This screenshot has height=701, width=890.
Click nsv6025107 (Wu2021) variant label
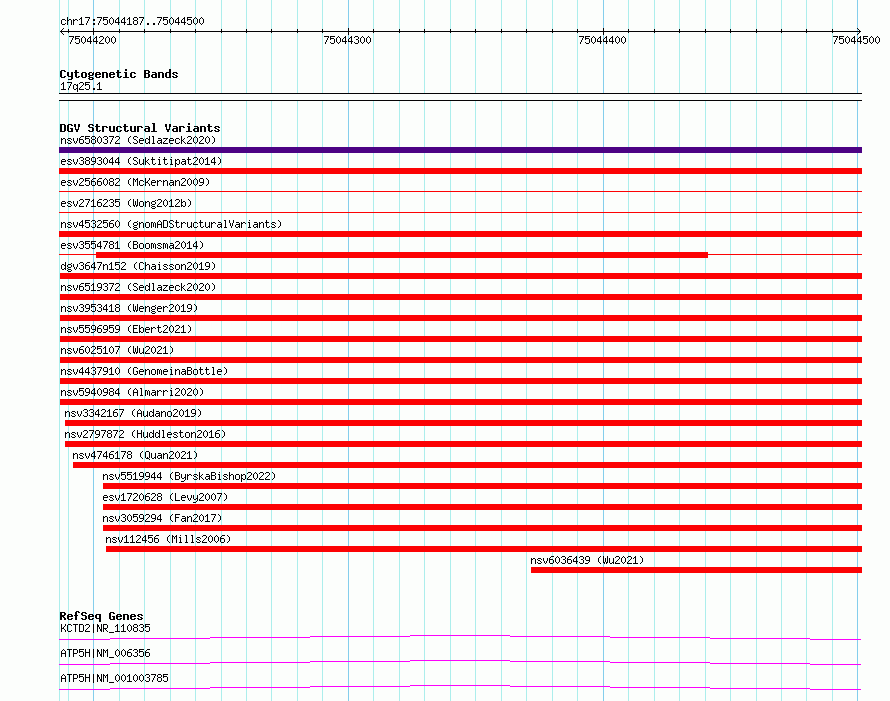(x=117, y=350)
